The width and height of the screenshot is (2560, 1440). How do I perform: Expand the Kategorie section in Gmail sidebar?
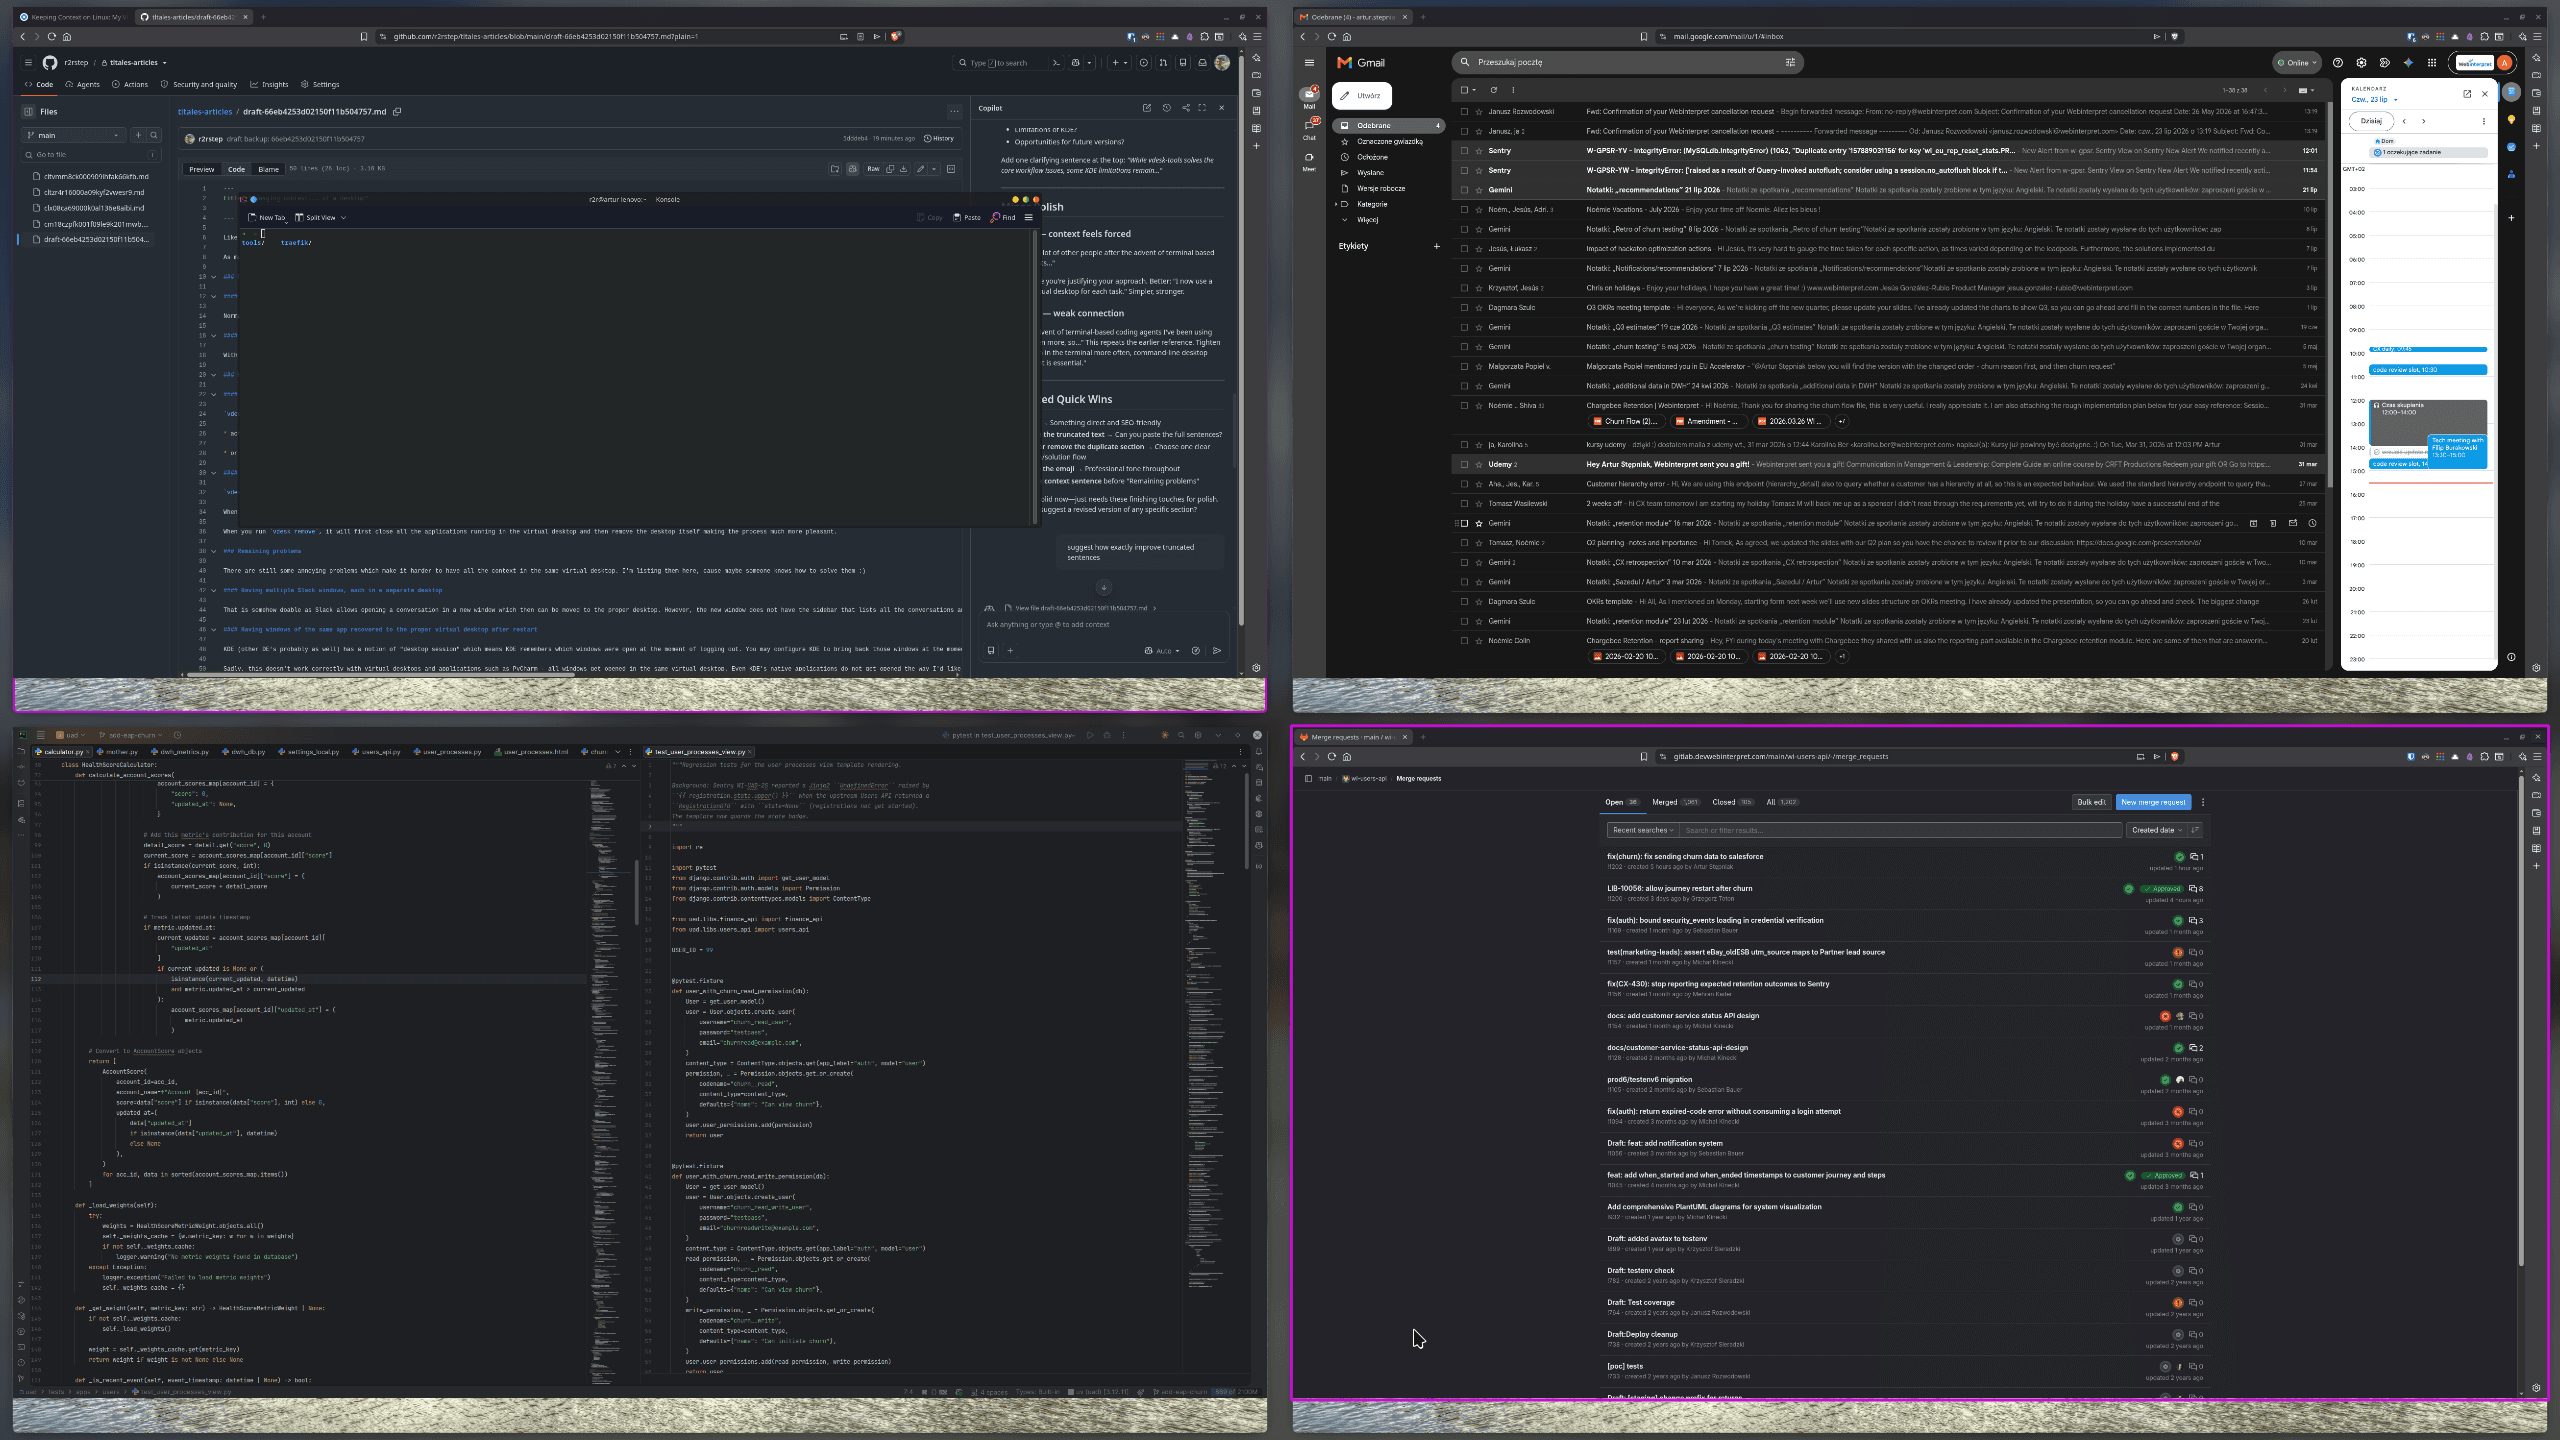point(1336,204)
